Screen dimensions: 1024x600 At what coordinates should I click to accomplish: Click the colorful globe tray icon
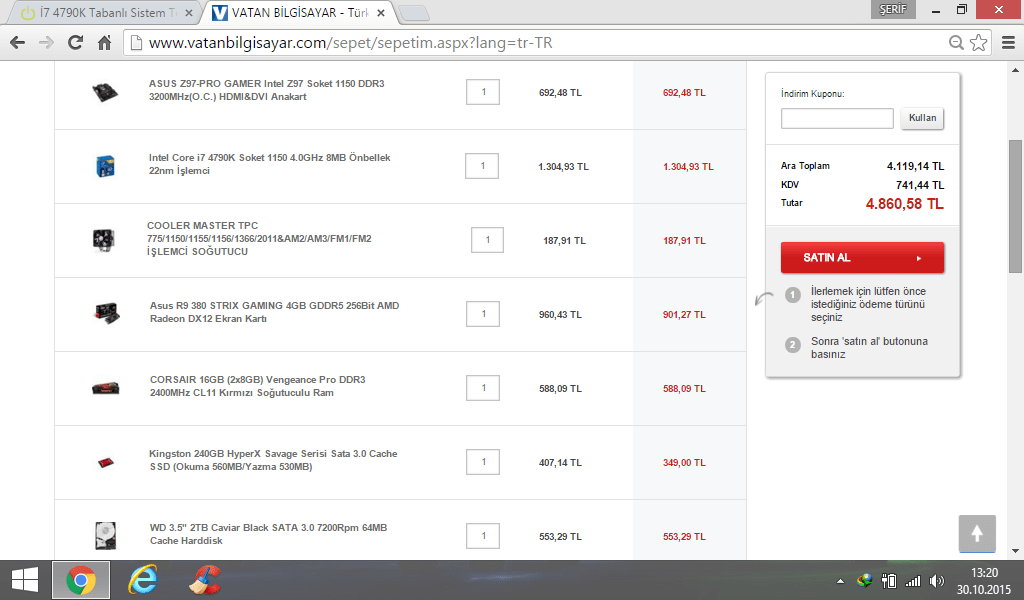pyautogui.click(x=865, y=580)
